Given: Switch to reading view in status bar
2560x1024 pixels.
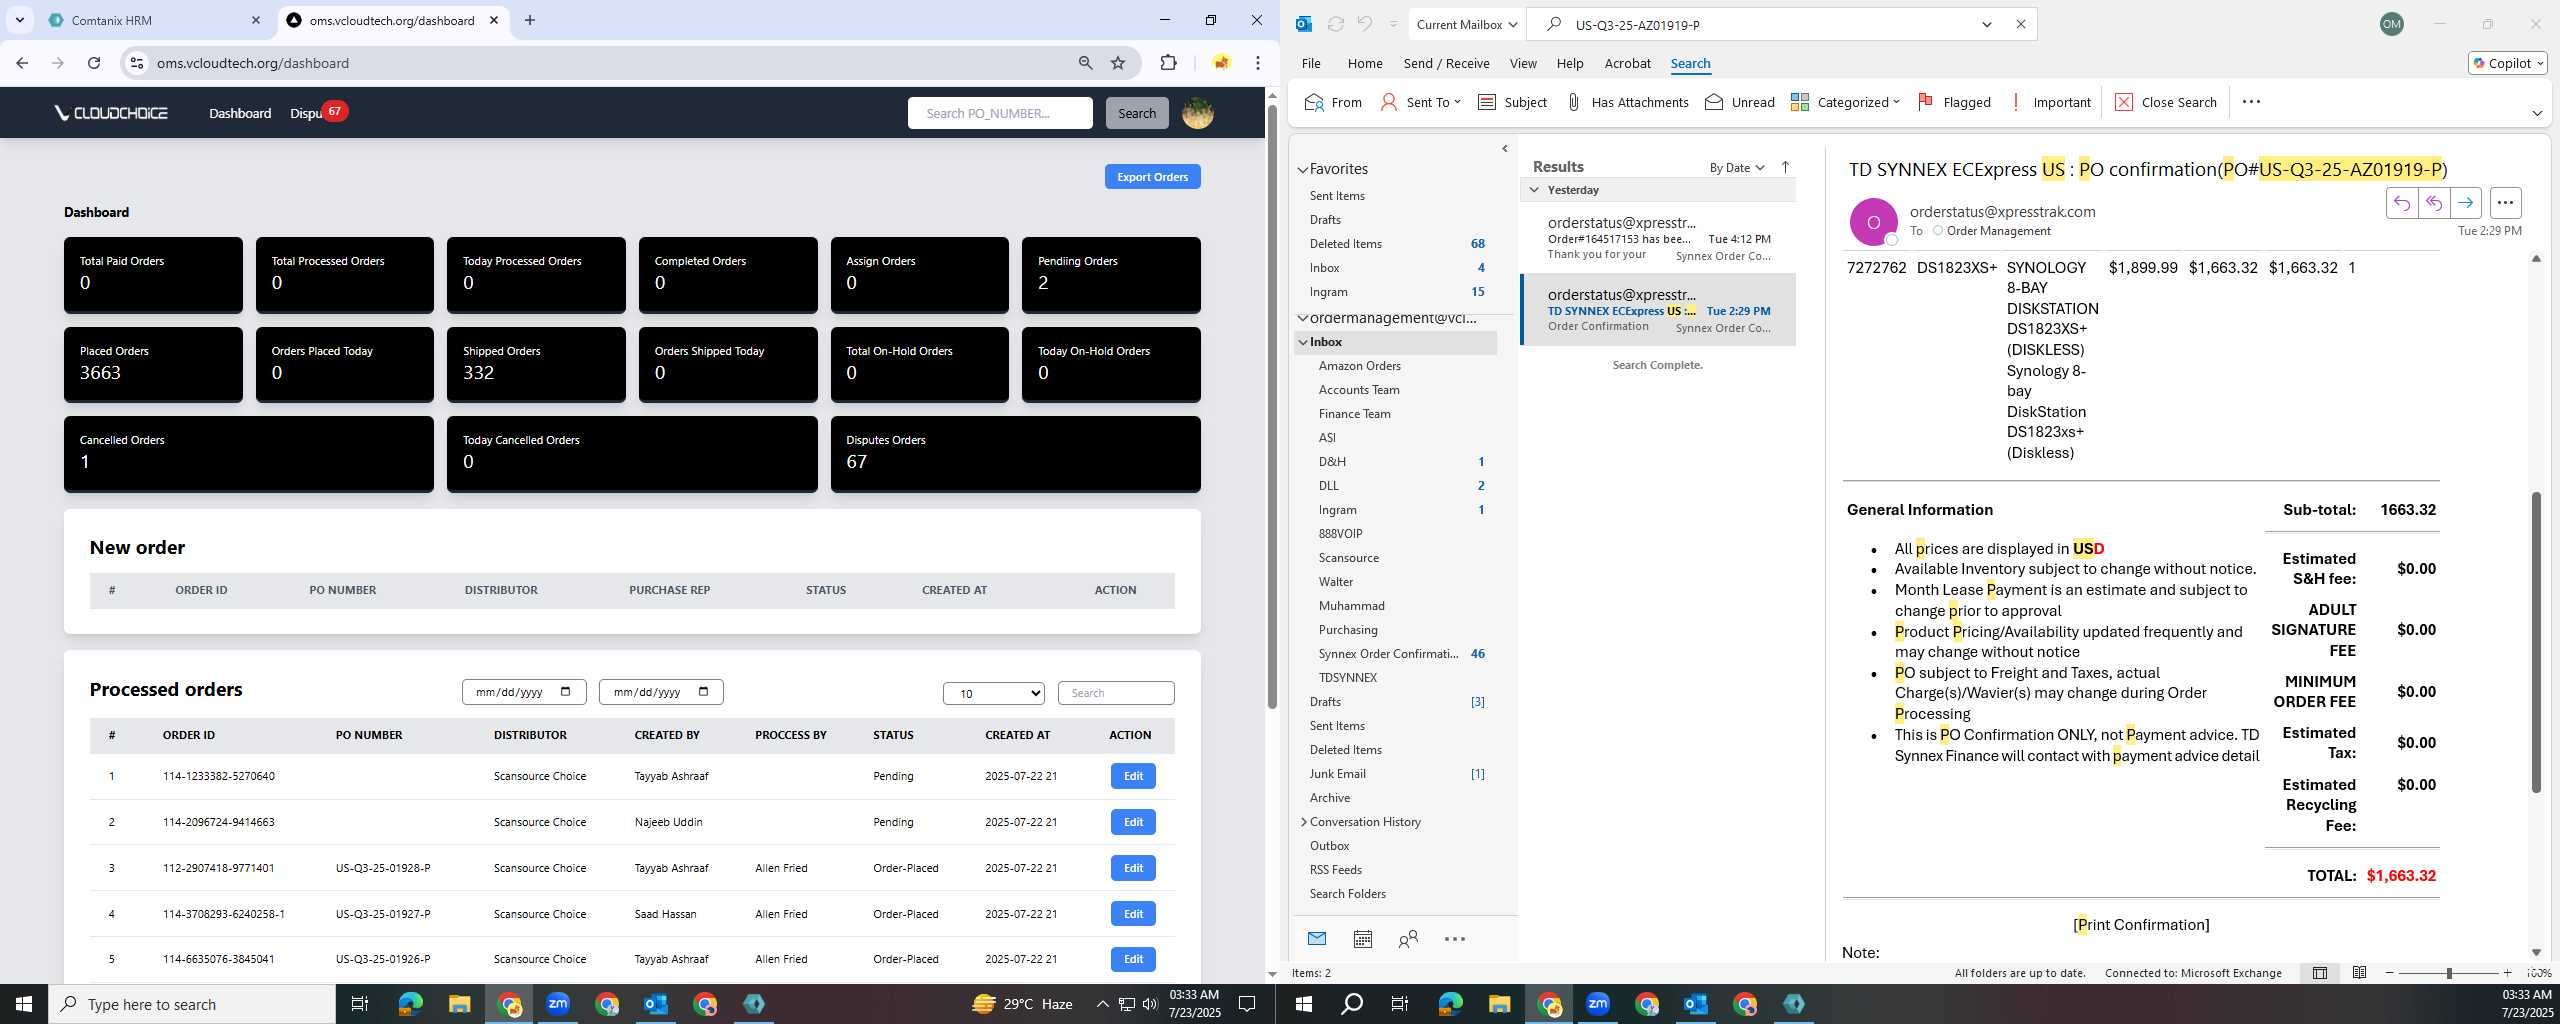Looking at the screenshot, I should pos(2359,972).
